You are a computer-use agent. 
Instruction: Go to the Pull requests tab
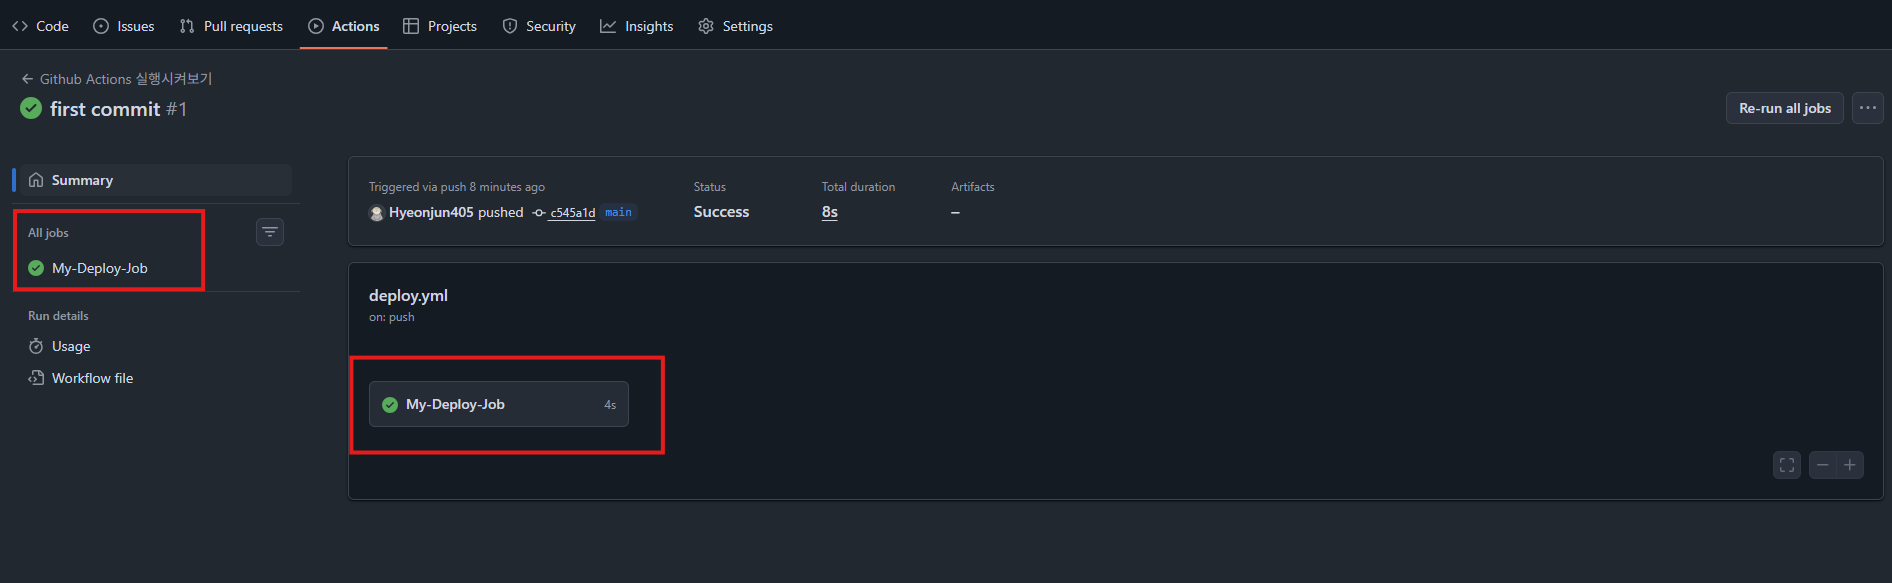(x=231, y=26)
